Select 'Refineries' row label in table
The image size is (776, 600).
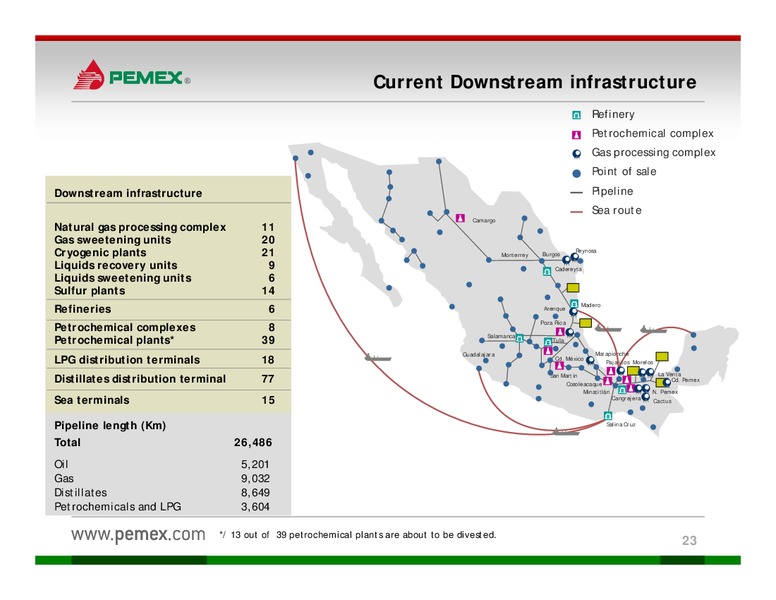tap(83, 309)
